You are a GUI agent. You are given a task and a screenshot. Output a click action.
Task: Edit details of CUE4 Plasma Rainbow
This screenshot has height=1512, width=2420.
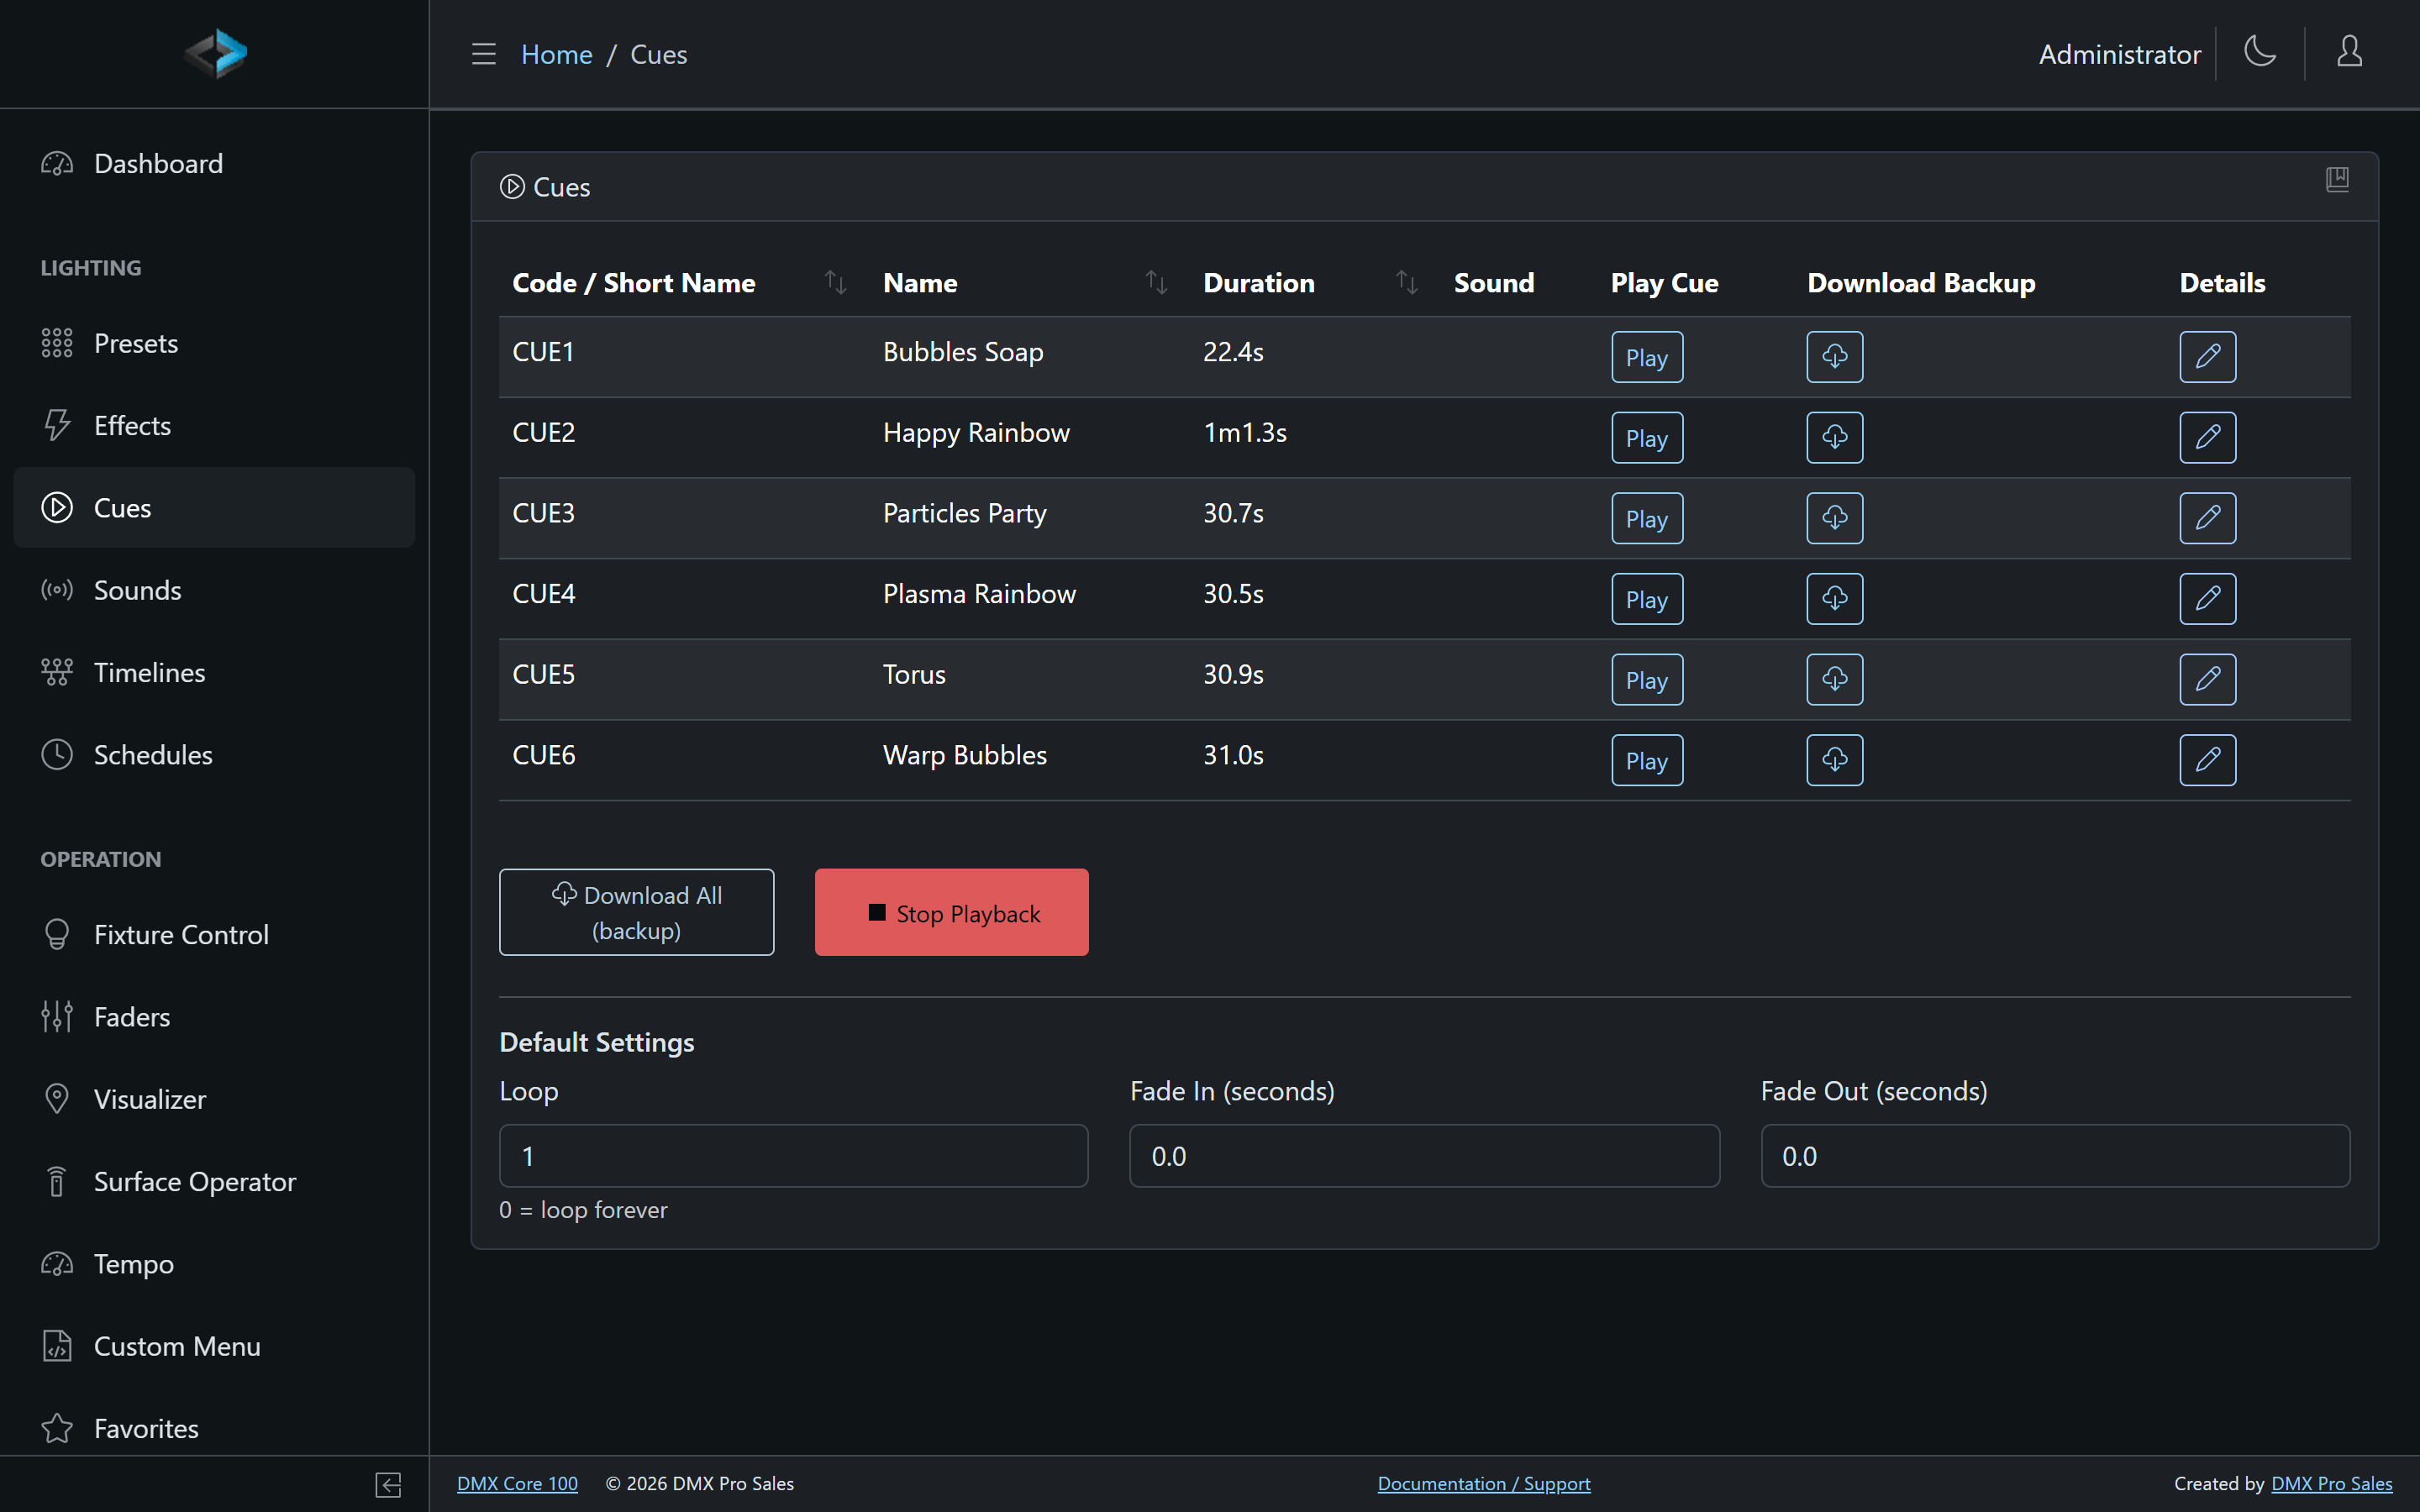[x=2207, y=599]
